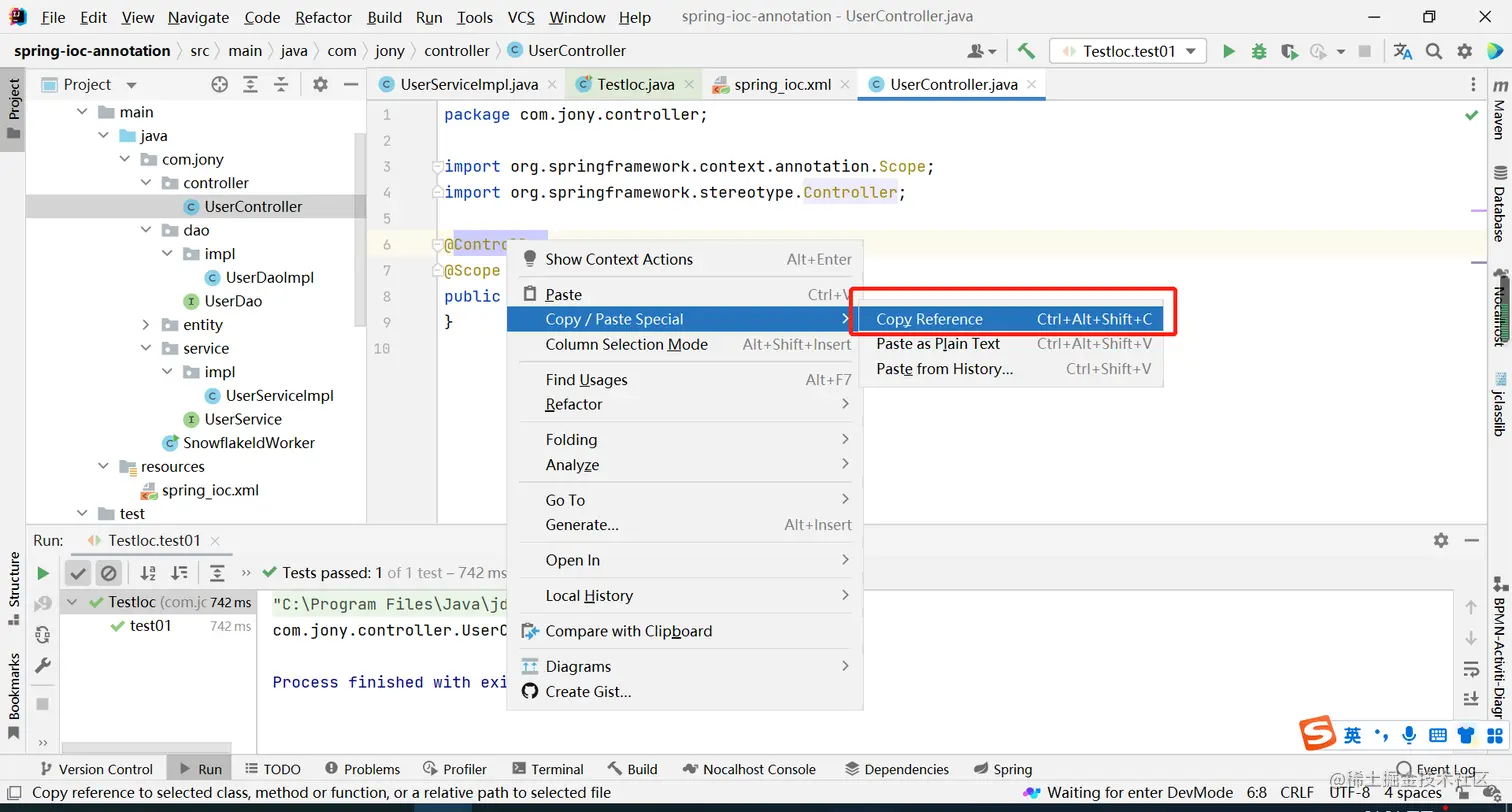Open the Structure tool window
The image size is (1512, 812).
tap(14, 588)
